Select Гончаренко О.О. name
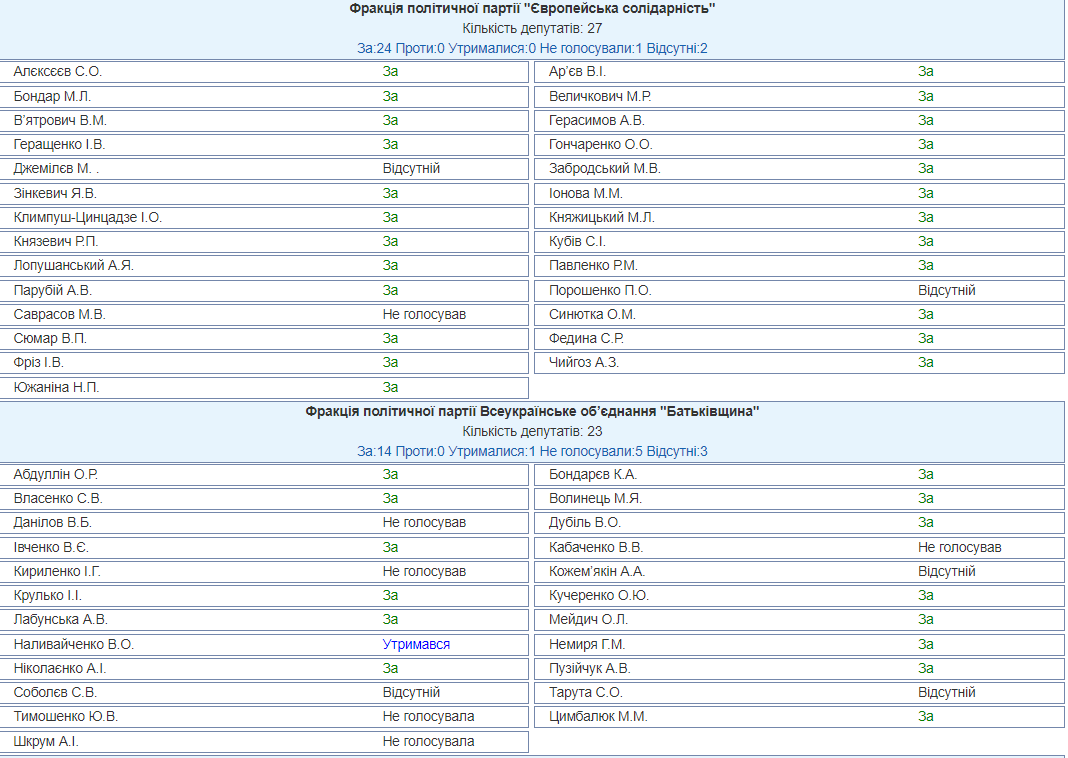This screenshot has width=1068, height=758. (601, 144)
